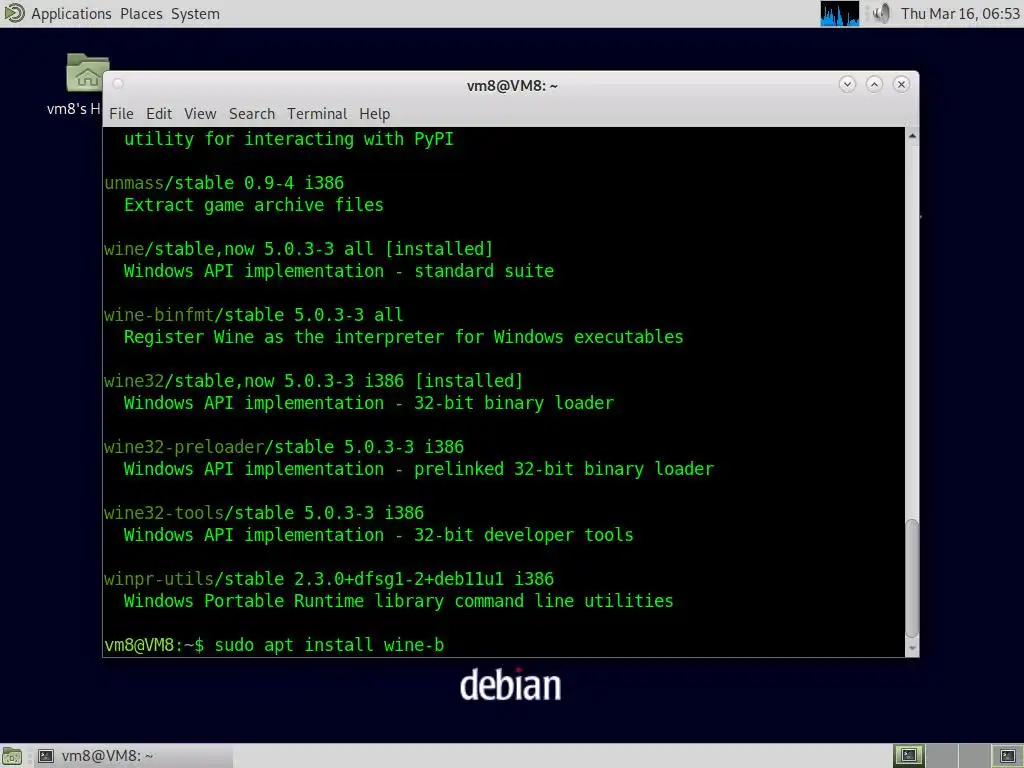This screenshot has width=1024, height=768.
Task: Open the Applications menu in the top panel
Action: click(71, 14)
